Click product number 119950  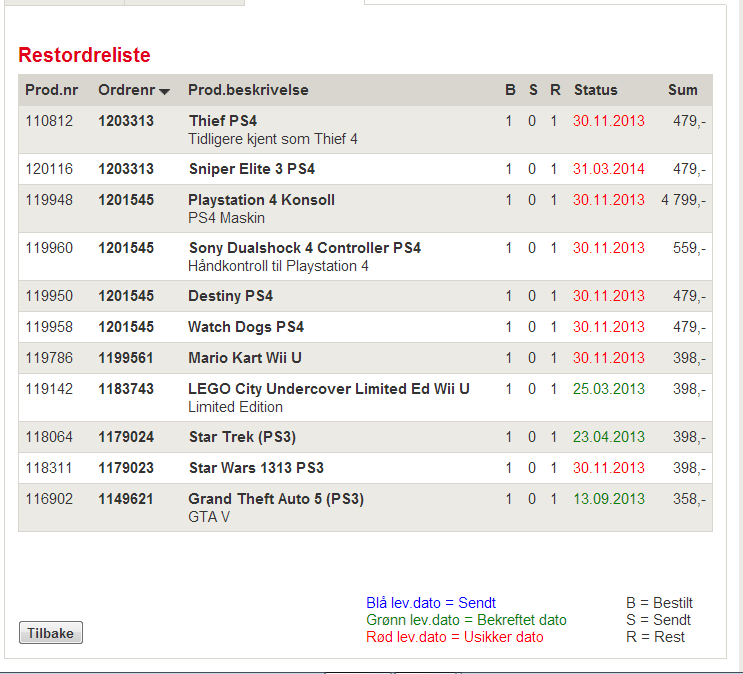pos(49,296)
